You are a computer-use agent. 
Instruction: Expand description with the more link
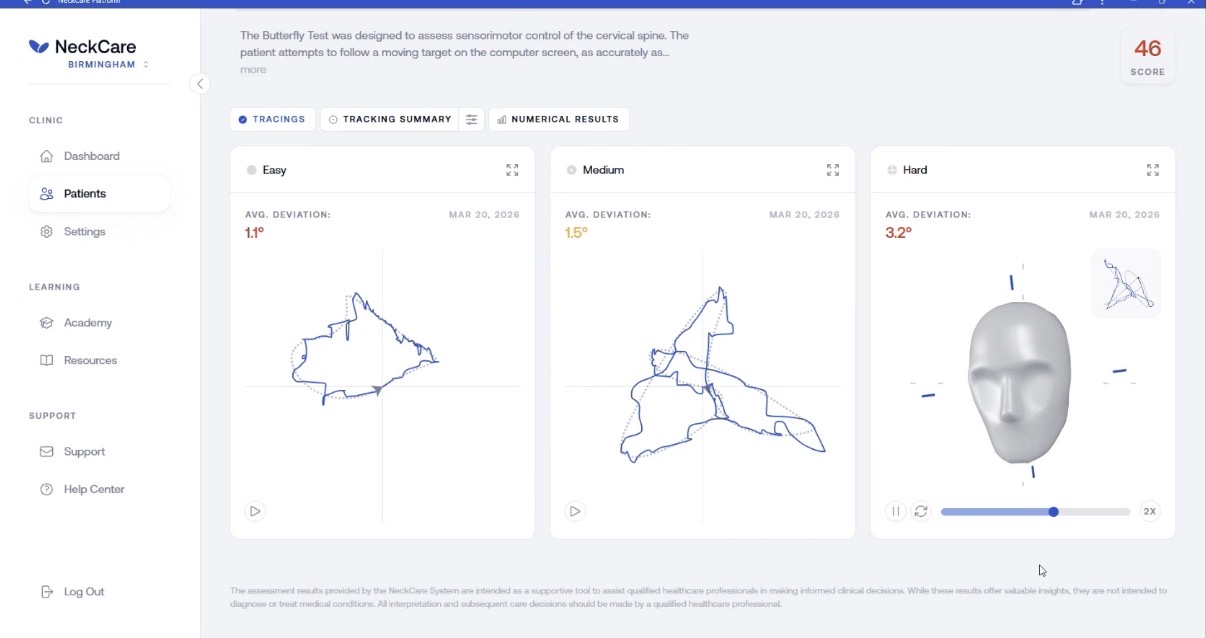pyautogui.click(x=253, y=70)
